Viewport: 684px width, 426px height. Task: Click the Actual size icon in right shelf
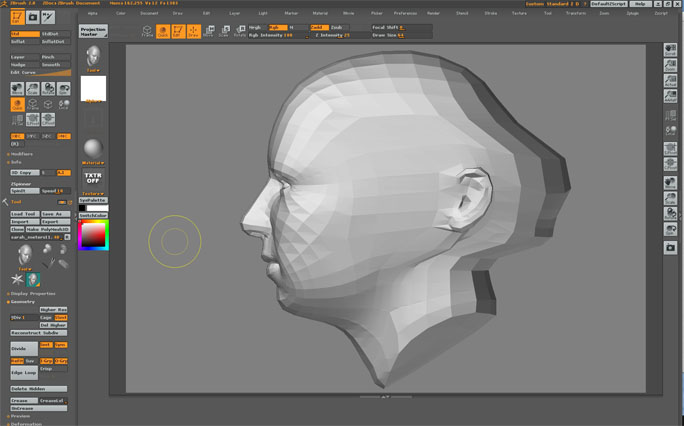click(x=670, y=81)
